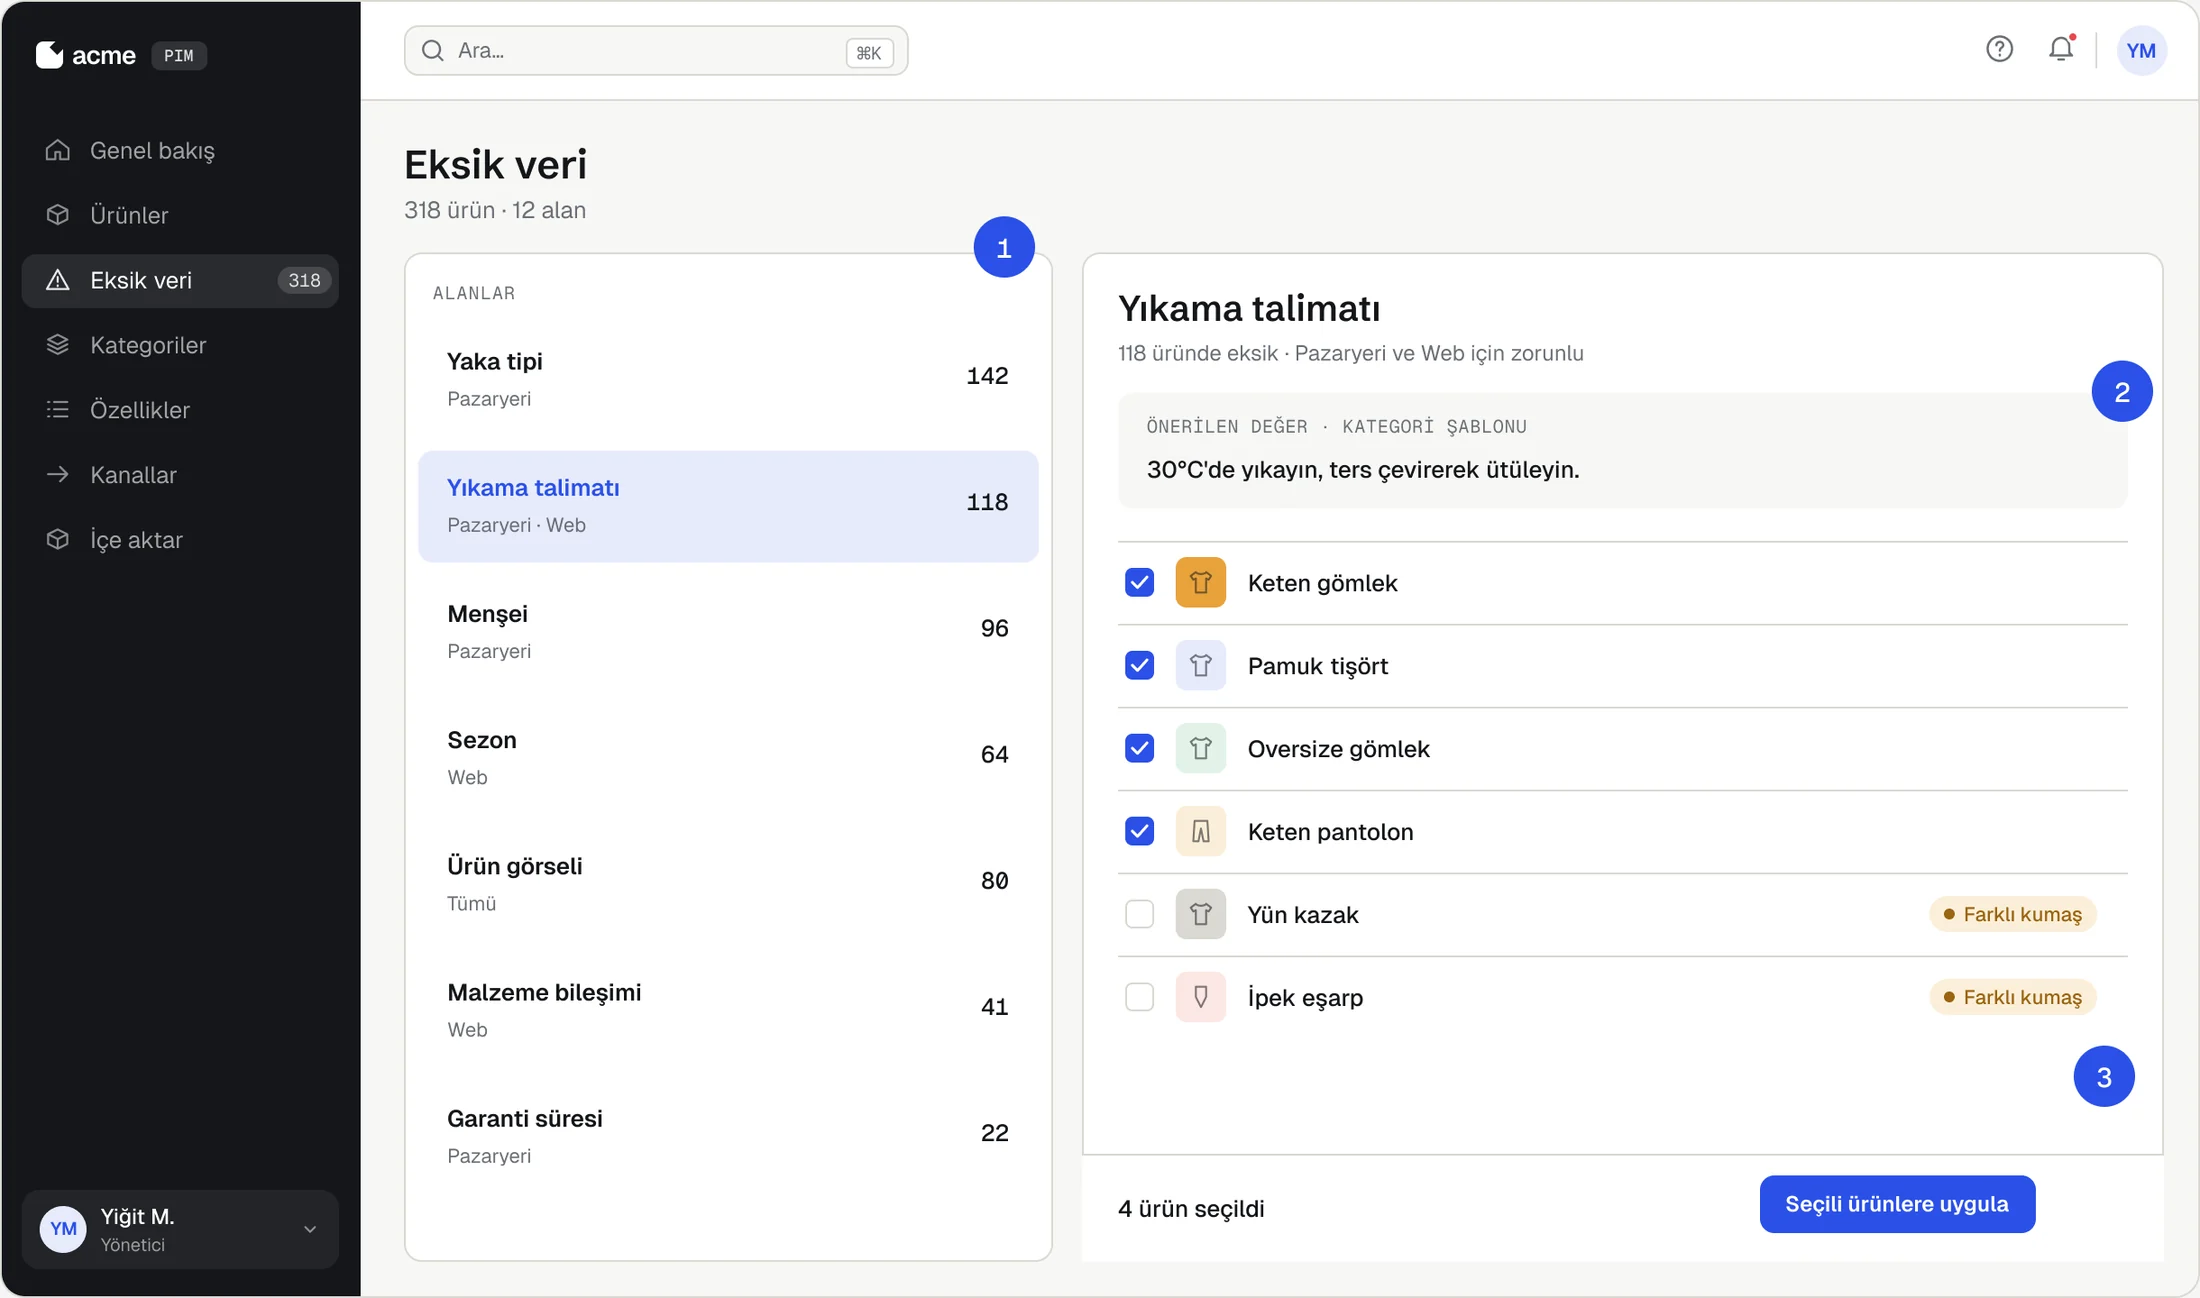
Task: Click Farklı kumaş badge on İpek eşarp
Action: click(2012, 997)
